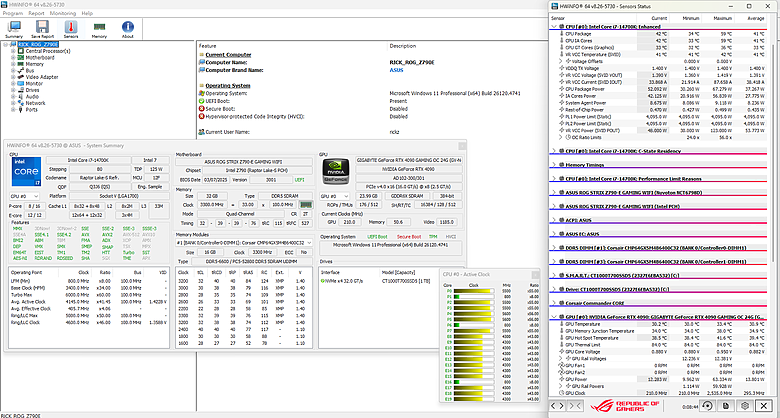Screen dimensions: 780x418
Task: Open the Program menu
Action: [12, 13]
